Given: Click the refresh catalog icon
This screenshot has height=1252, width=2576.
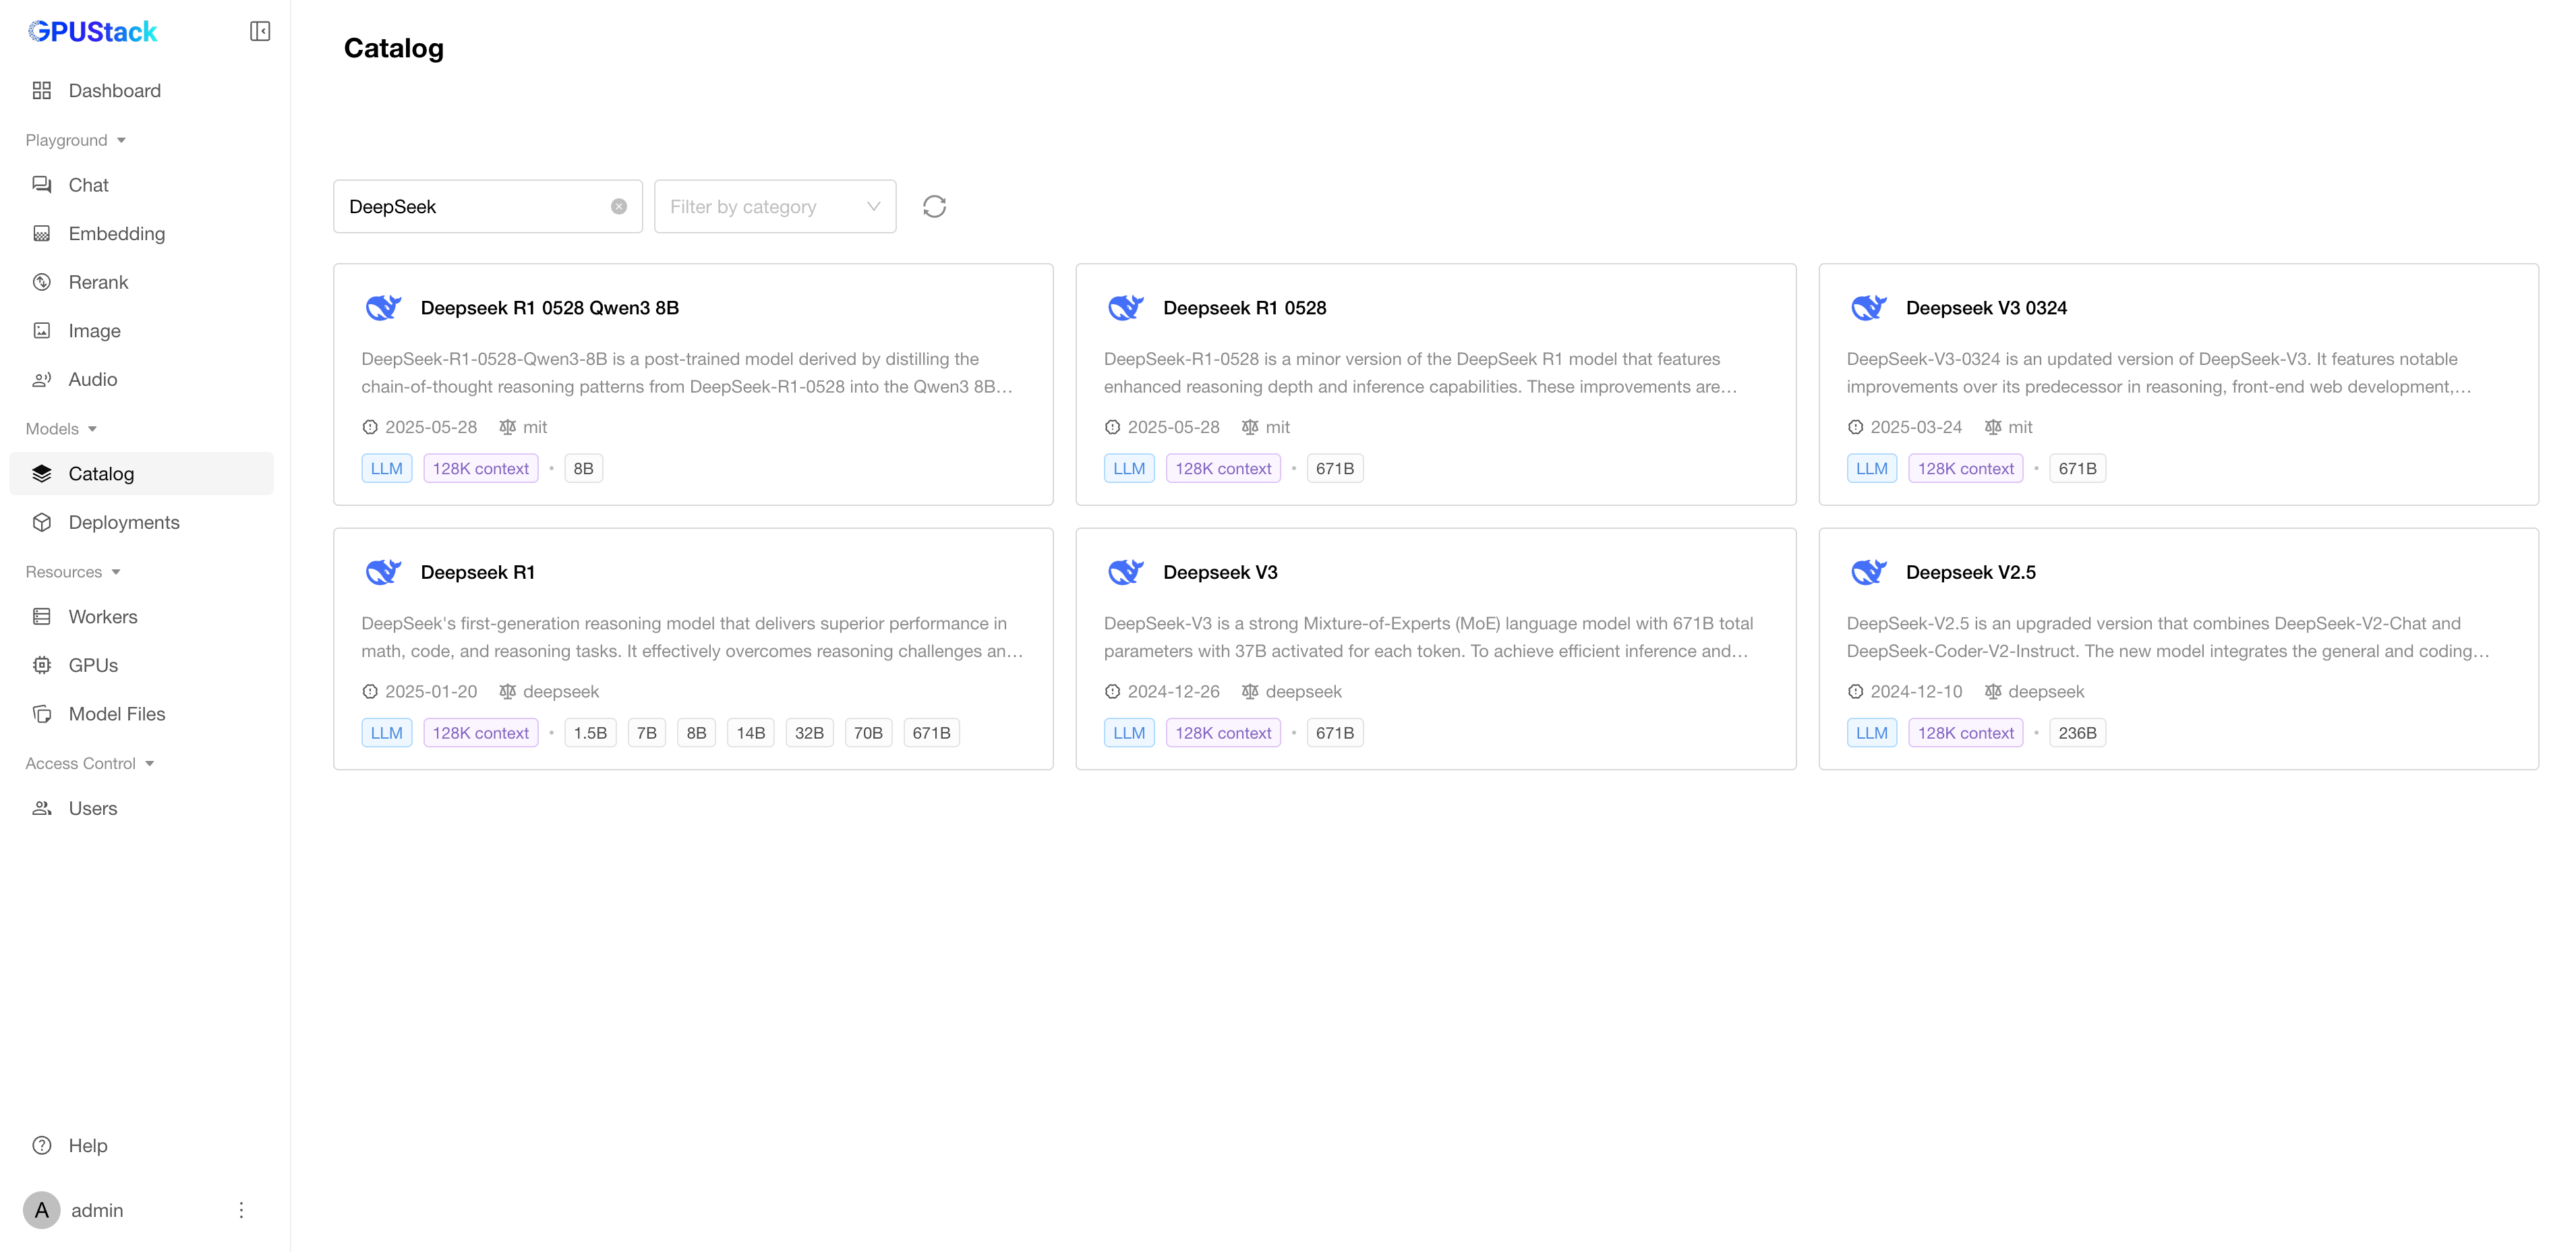Looking at the screenshot, I should 934,206.
